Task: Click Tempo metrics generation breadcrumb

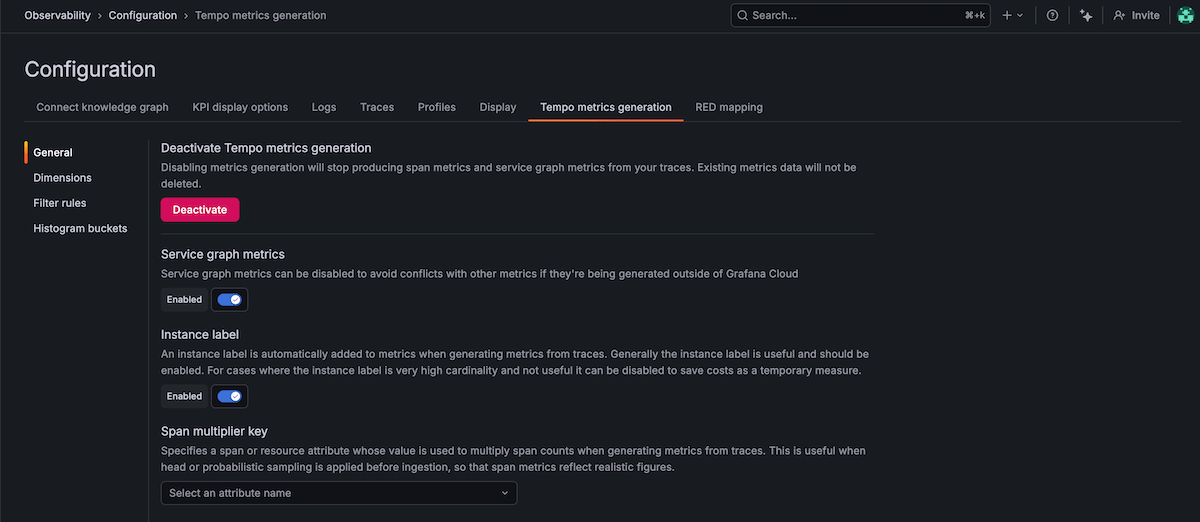Action: point(260,15)
